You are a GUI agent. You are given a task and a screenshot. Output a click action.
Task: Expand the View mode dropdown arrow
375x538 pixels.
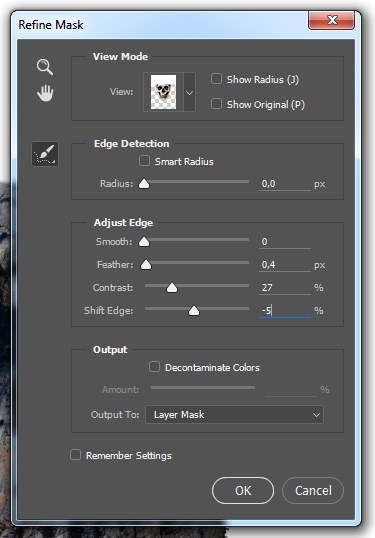pos(189,92)
